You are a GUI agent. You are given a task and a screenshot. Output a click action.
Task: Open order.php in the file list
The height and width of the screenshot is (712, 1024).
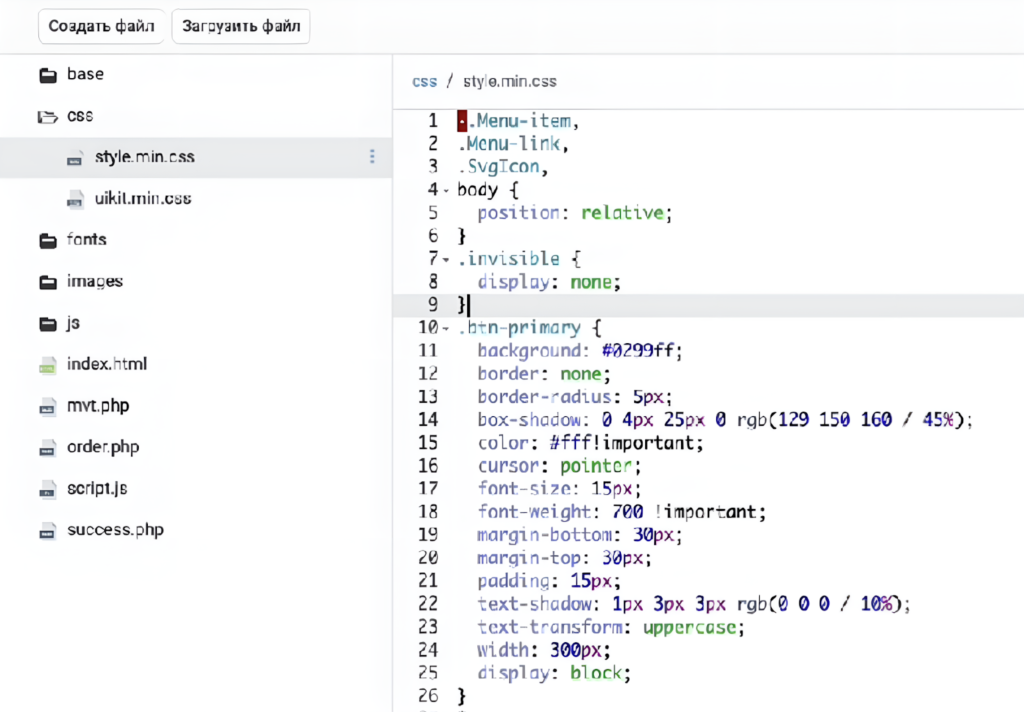point(102,447)
